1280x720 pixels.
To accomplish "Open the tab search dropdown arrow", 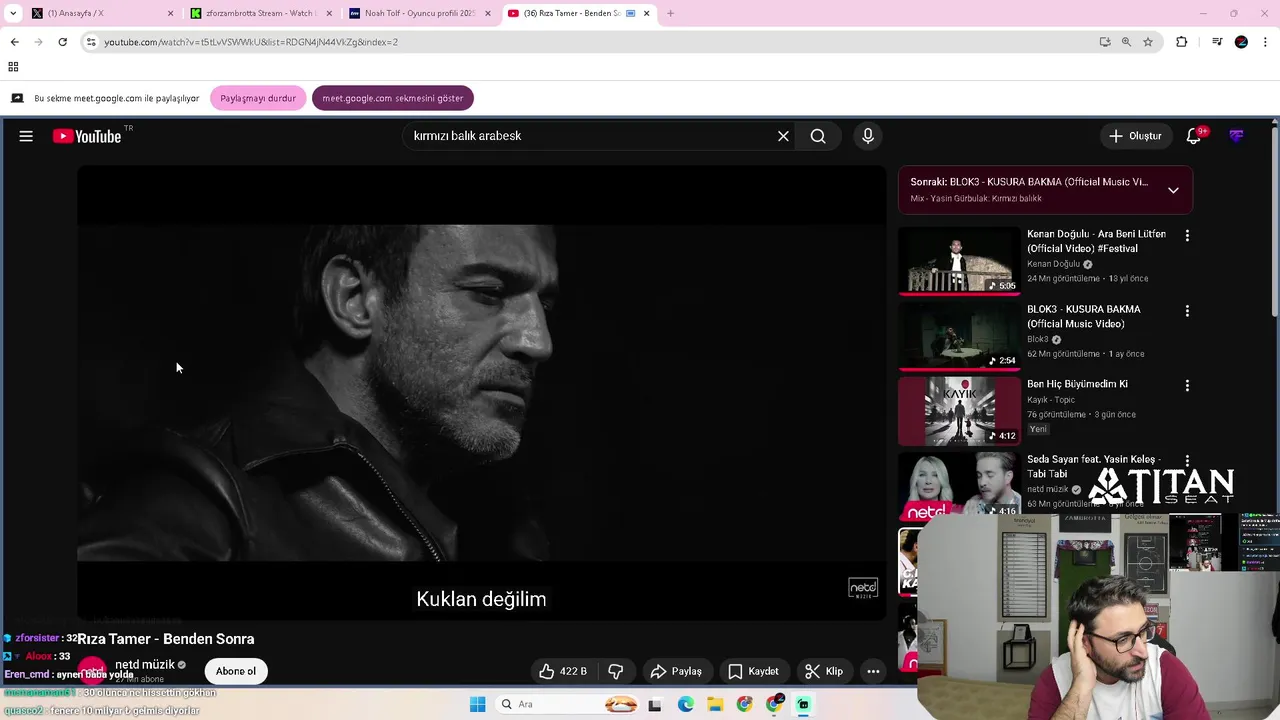I will coord(13,13).
